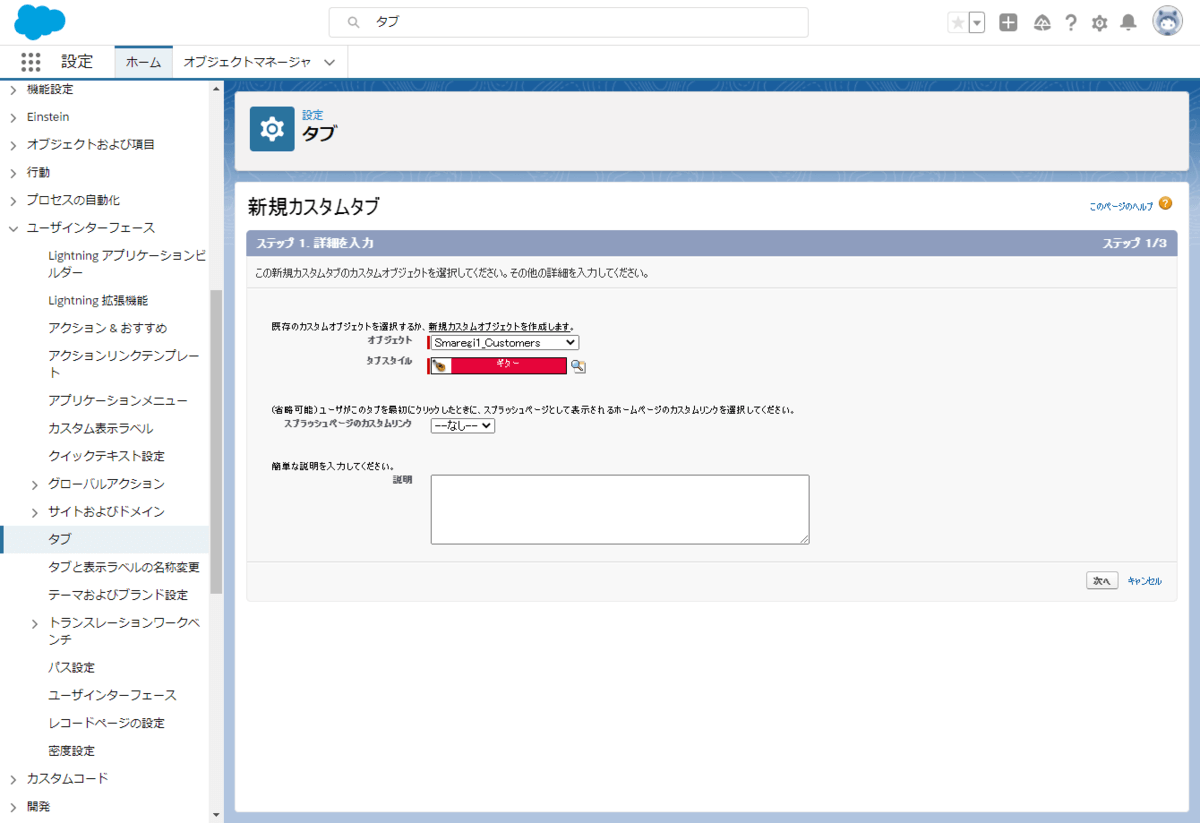Open the help question mark icon

click(x=1070, y=22)
